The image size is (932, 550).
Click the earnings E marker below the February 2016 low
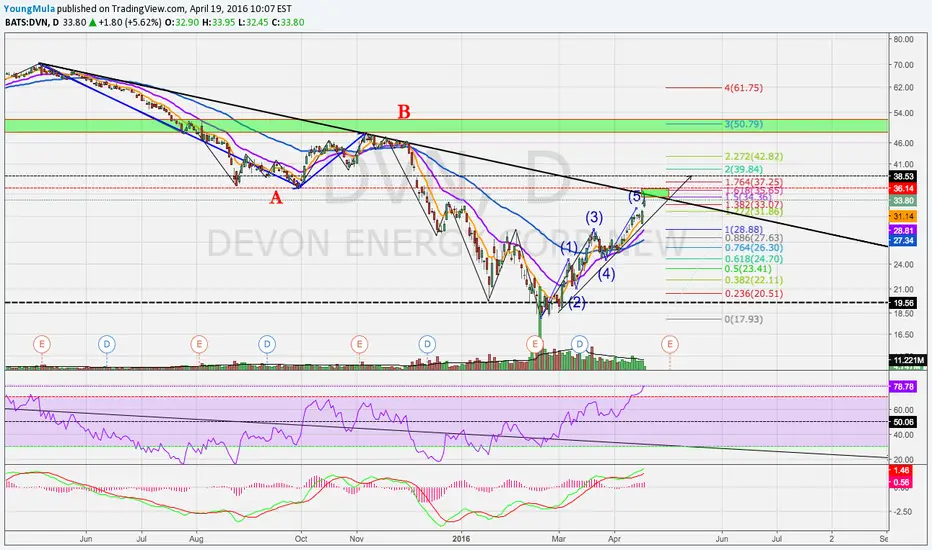click(534, 344)
